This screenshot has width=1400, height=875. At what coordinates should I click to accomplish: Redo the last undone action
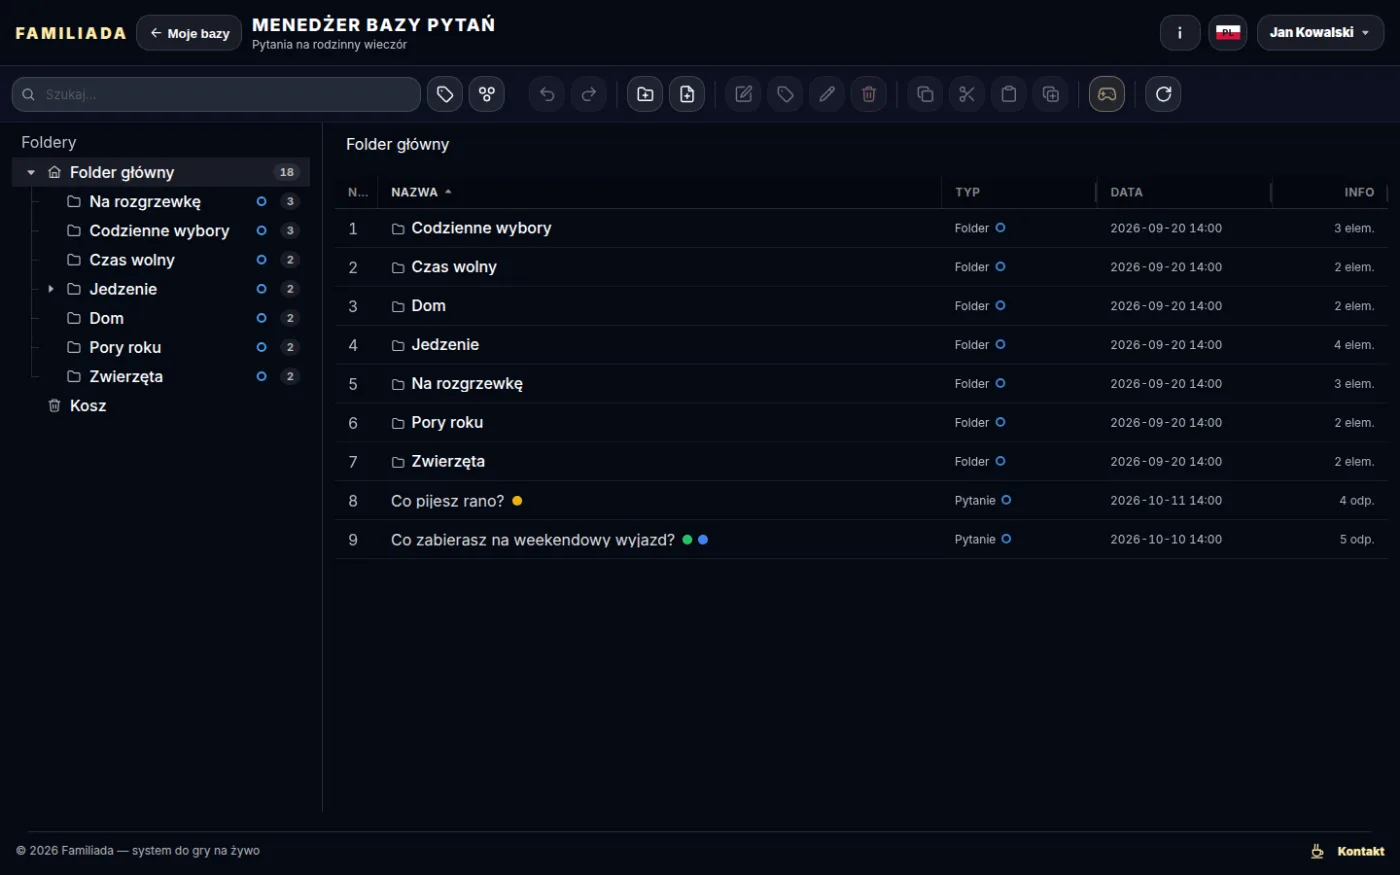[x=589, y=94]
